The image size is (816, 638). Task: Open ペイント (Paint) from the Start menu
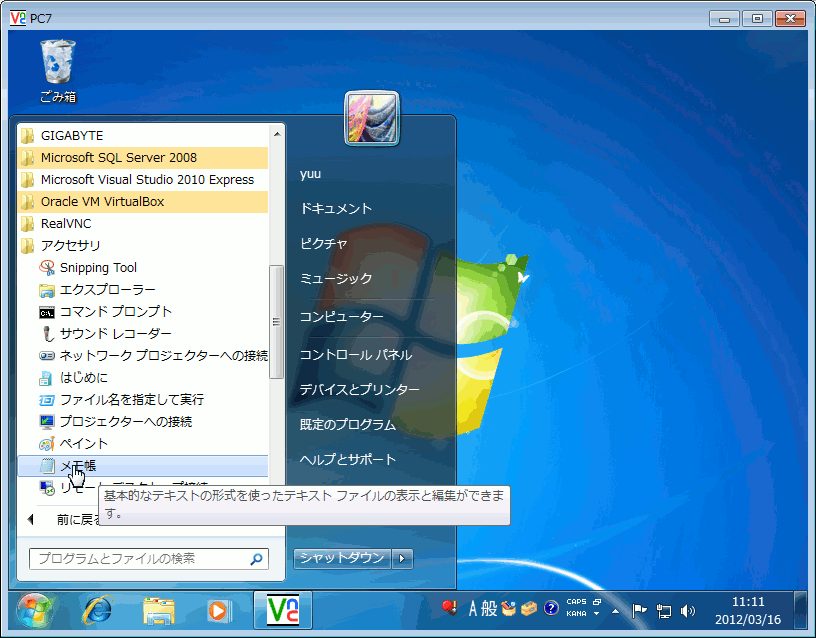[80, 443]
